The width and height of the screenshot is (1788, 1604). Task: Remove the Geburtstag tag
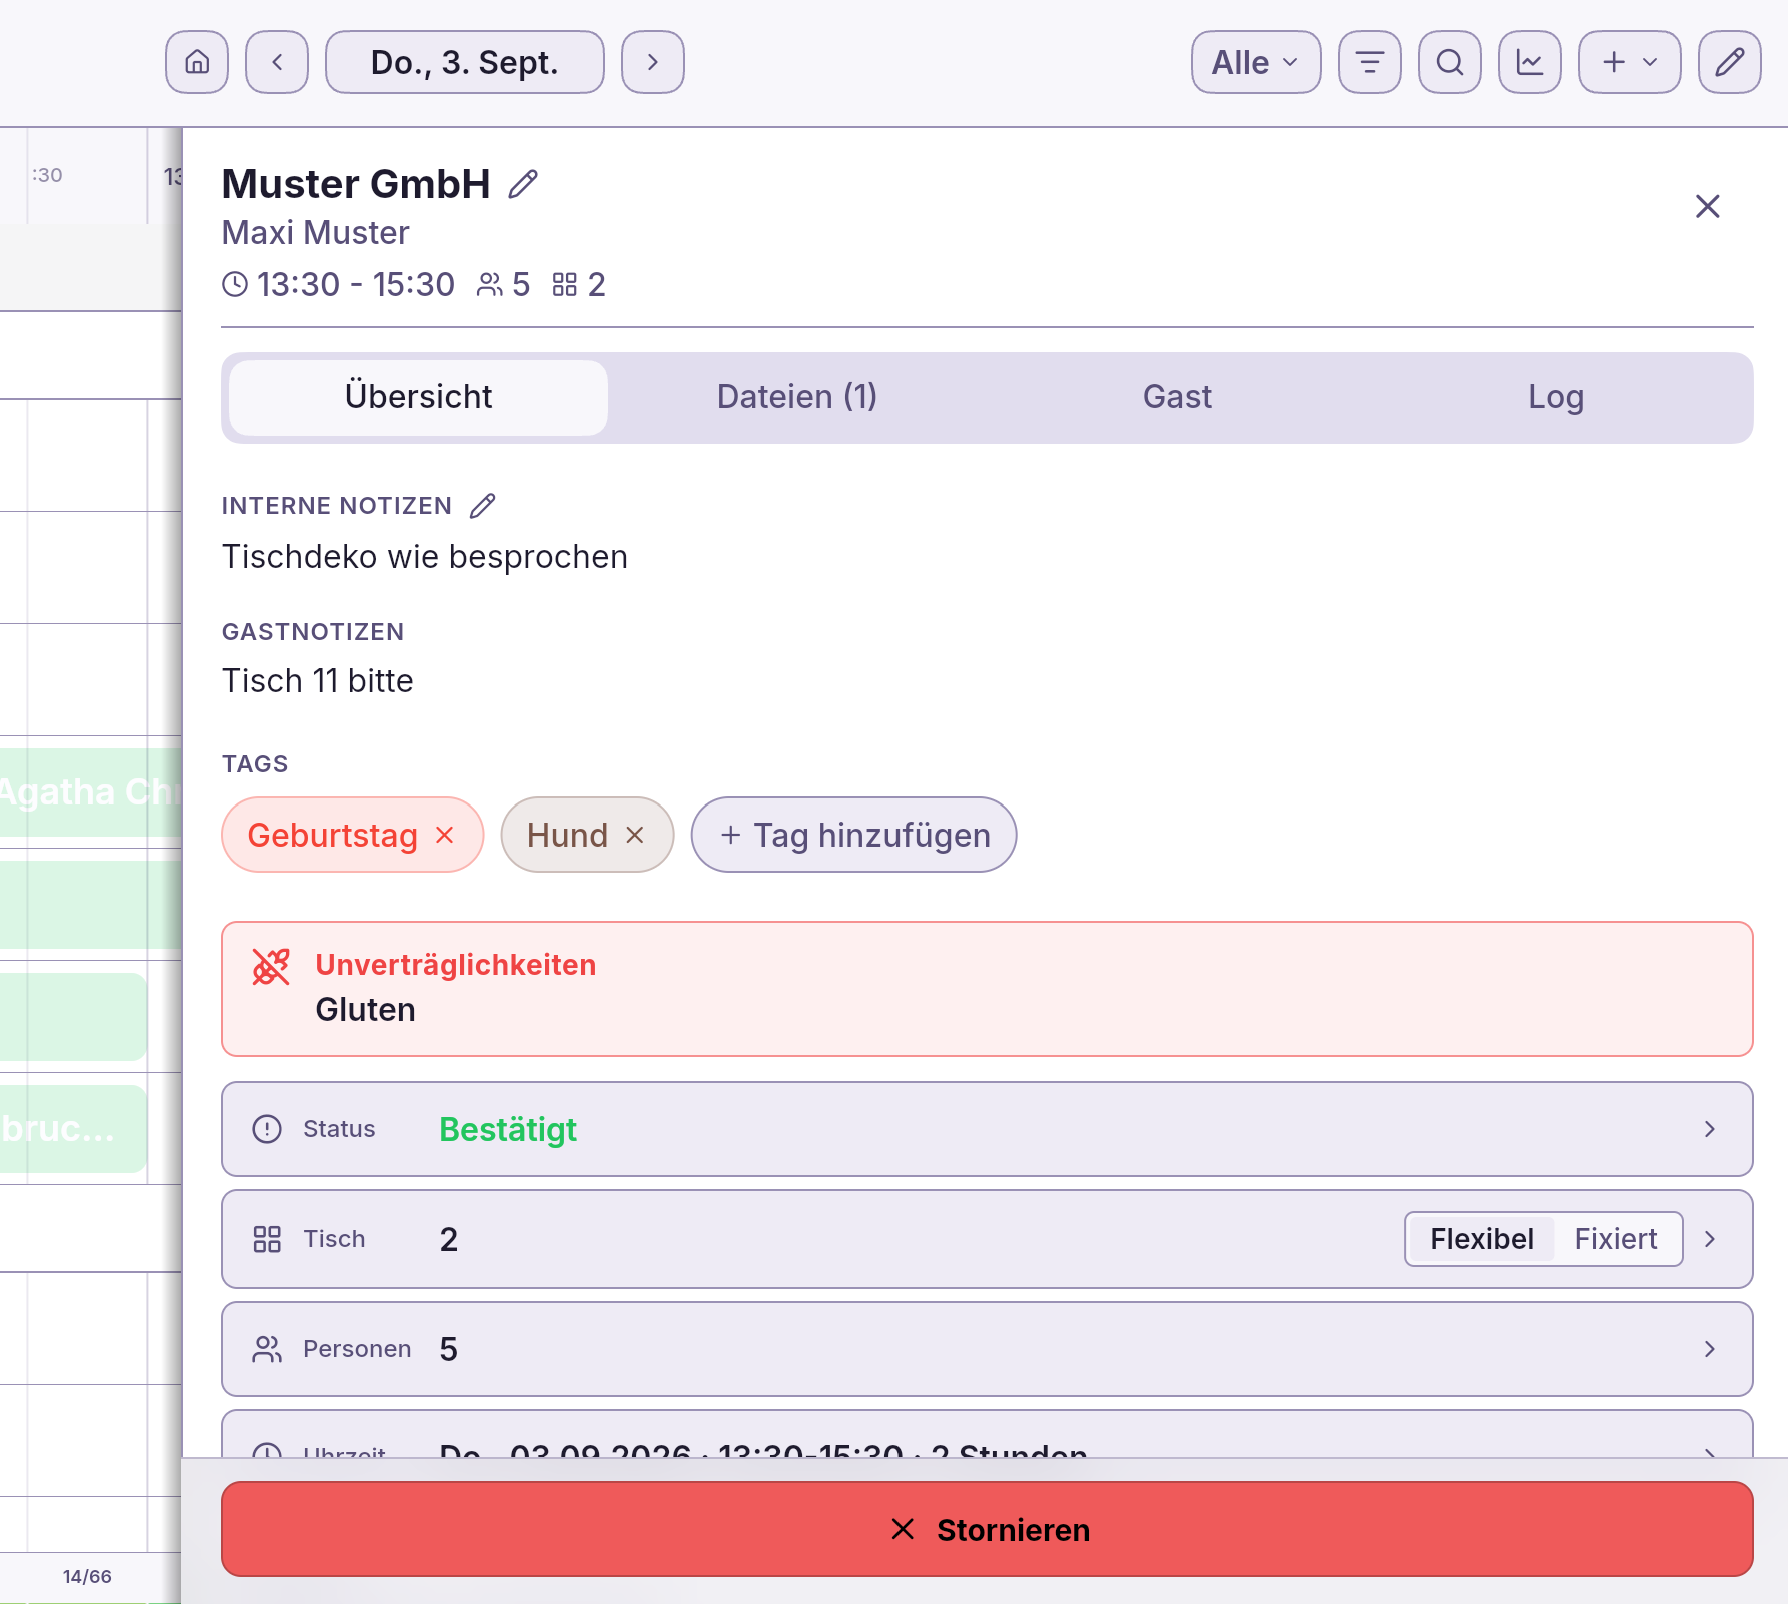click(445, 835)
